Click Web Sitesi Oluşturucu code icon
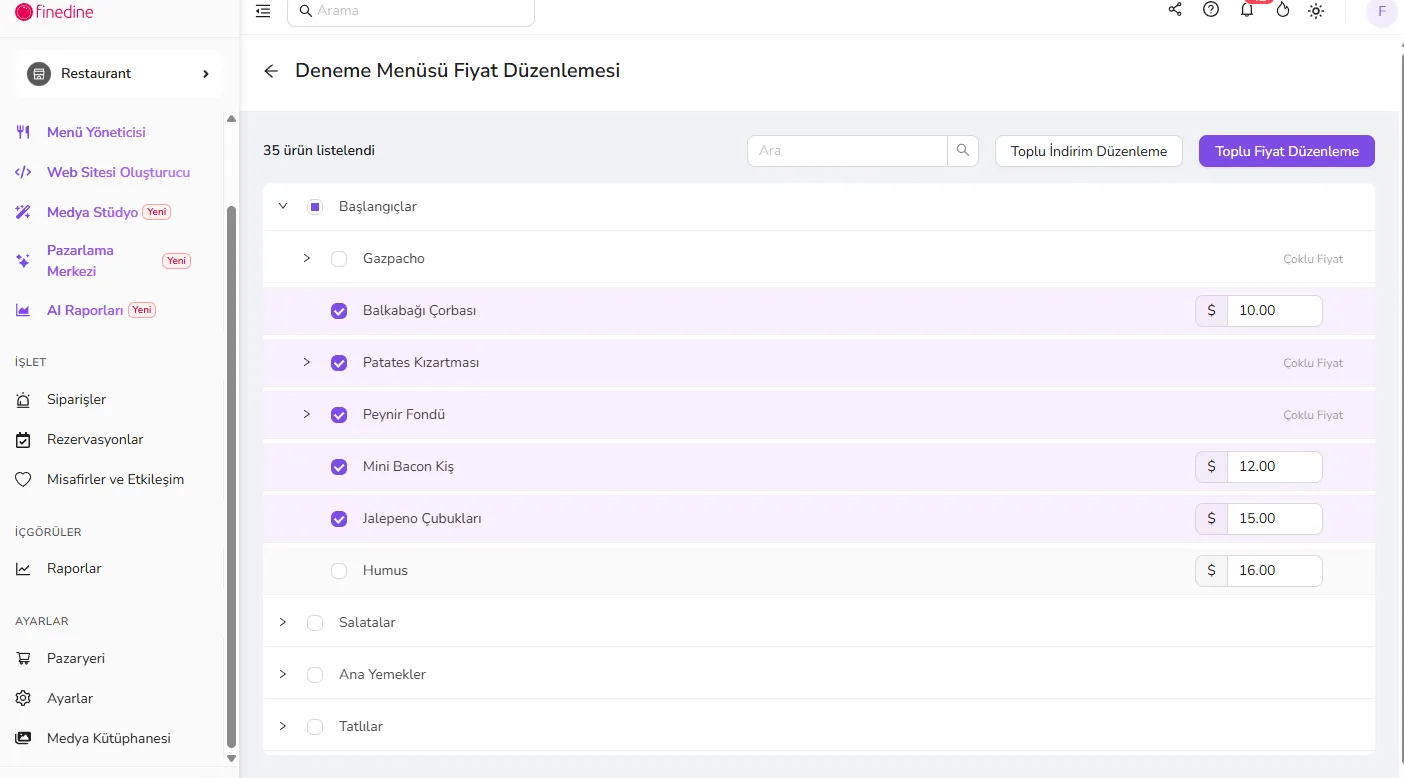Image resolution: width=1404 pixels, height=778 pixels. (23, 172)
